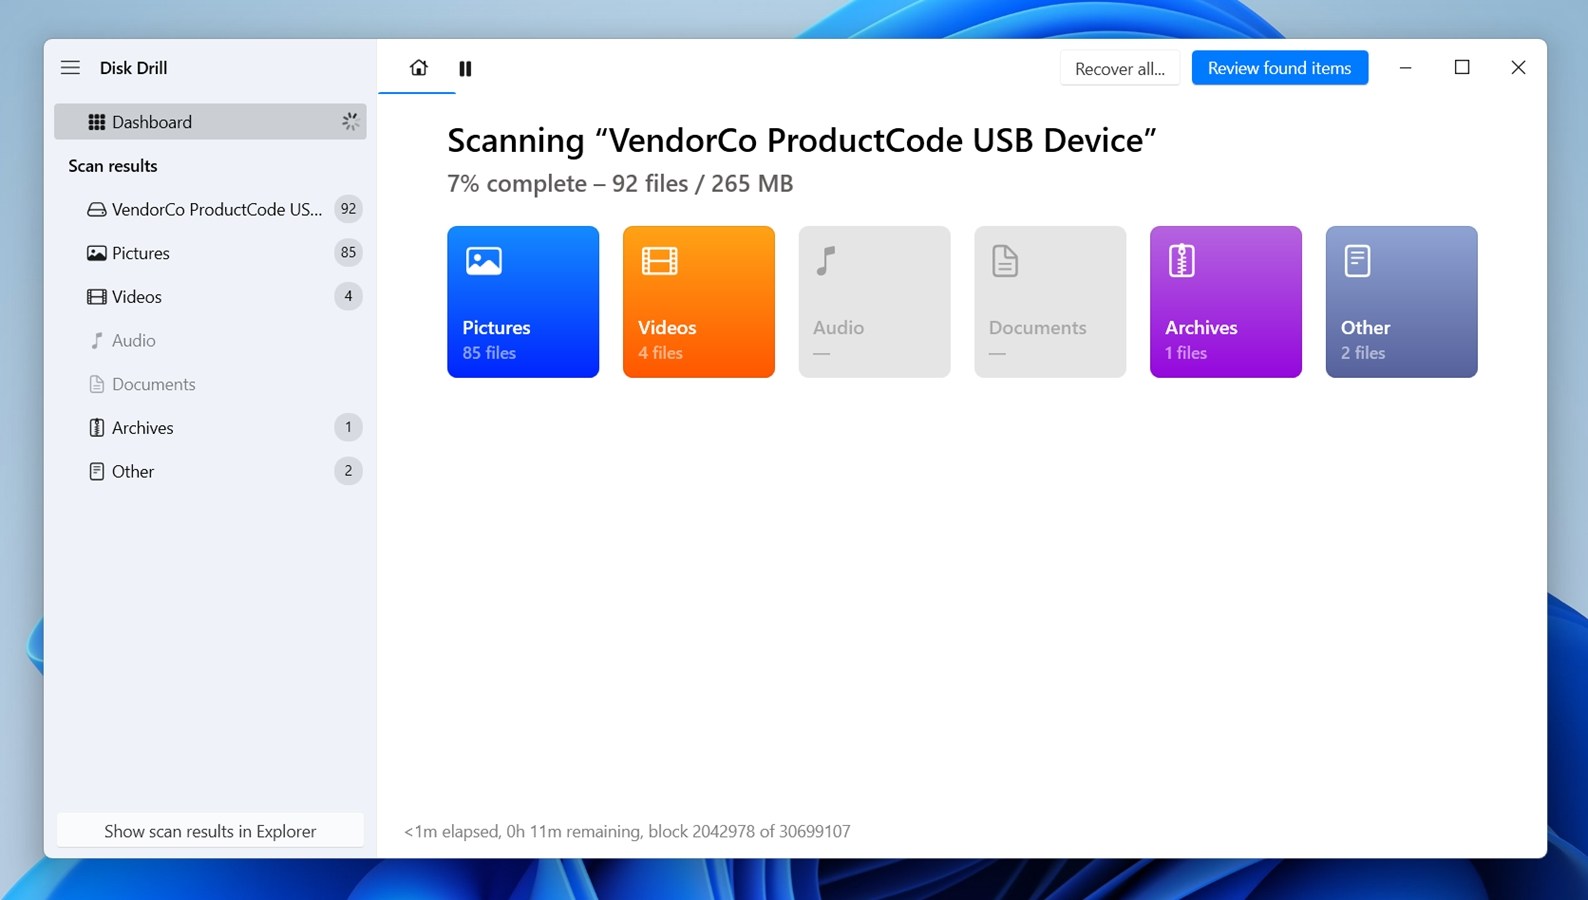Click the Audio tile music note icon
Viewport: 1588px width, 900px height.
826,261
